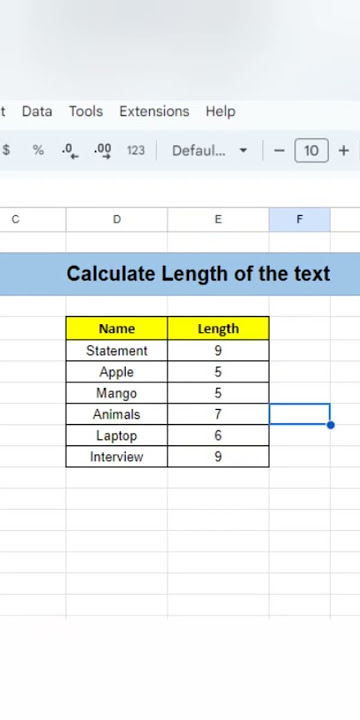Click the font dropdown arrow
The height and width of the screenshot is (720, 360).
coord(243,150)
